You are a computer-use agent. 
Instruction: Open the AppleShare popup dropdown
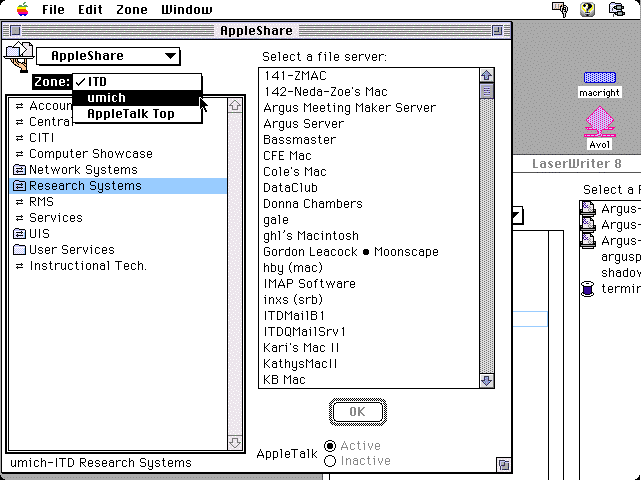[108, 56]
